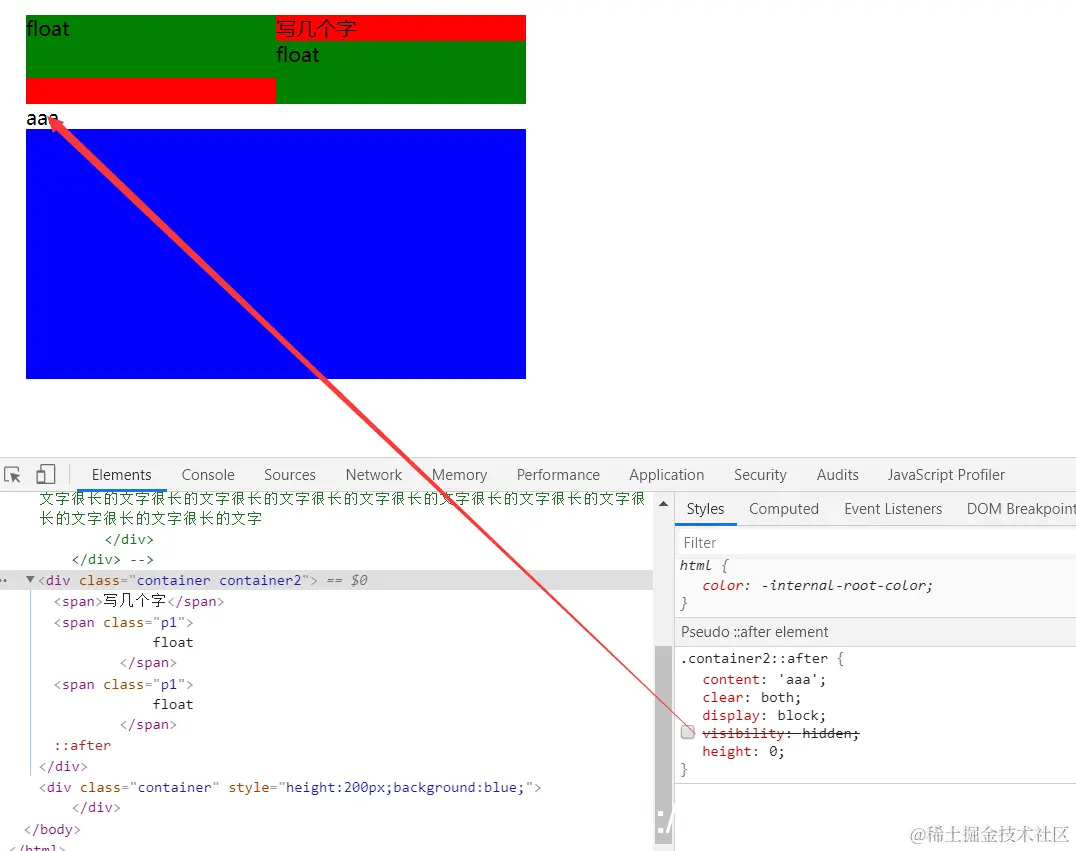Select the first span class p1 node
Image resolution: width=1076 pixels, height=851 pixels.
[124, 622]
